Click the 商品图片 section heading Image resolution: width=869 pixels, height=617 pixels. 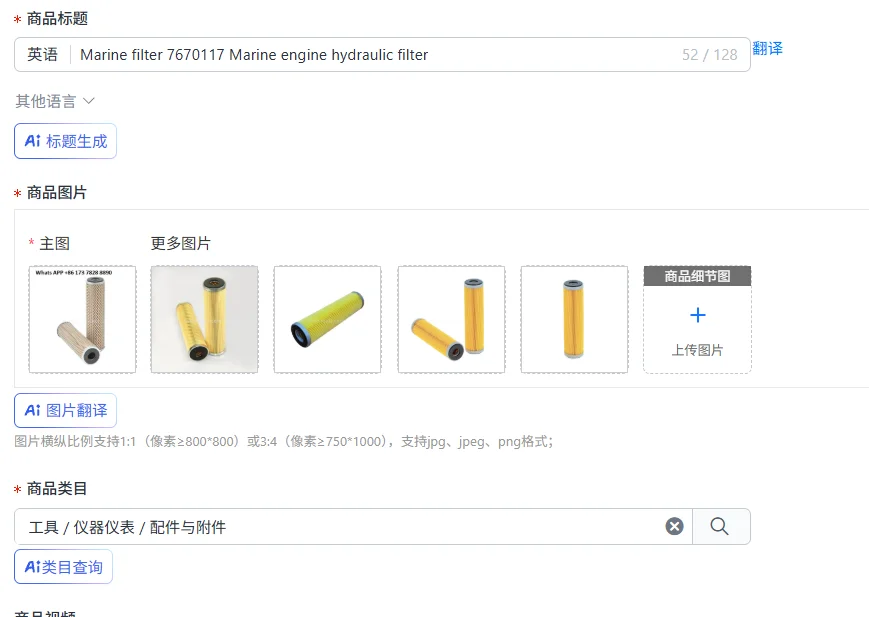pyautogui.click(x=57, y=192)
